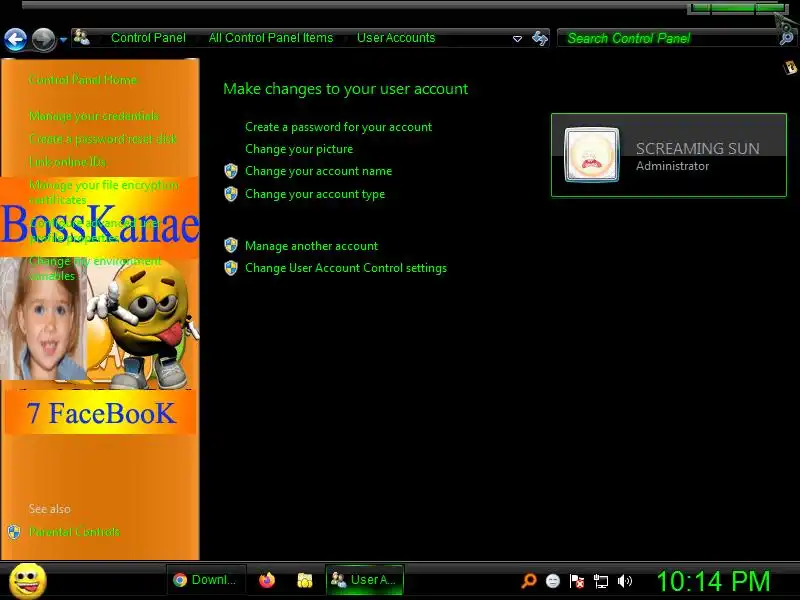Click the SCREAMING SUN account name text
Image resolution: width=800 pixels, height=600 pixels.
(697, 148)
